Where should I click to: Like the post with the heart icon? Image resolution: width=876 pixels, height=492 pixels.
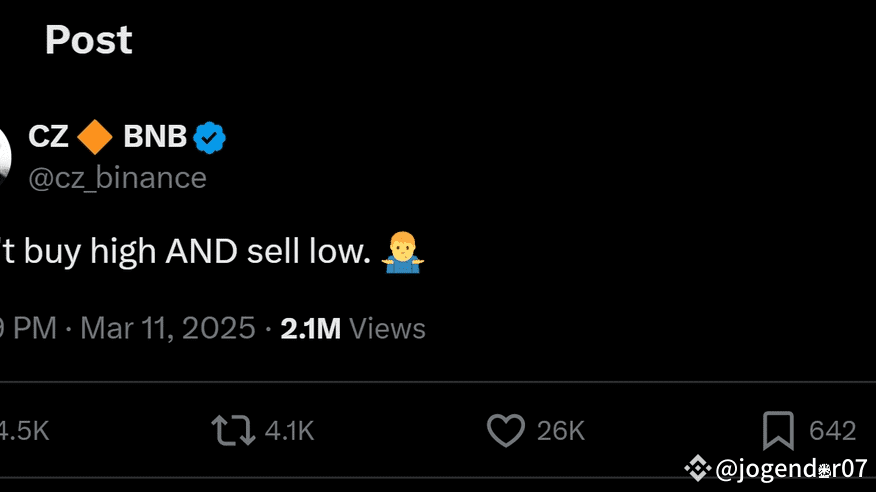(505, 431)
